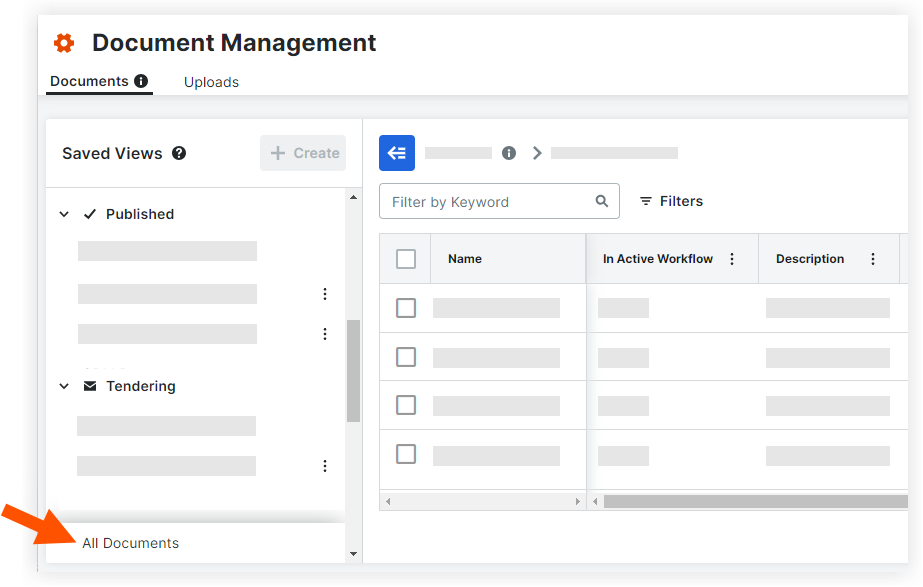923x587 pixels.
Task: Open the In Active Workflow column menu
Action: 732,258
